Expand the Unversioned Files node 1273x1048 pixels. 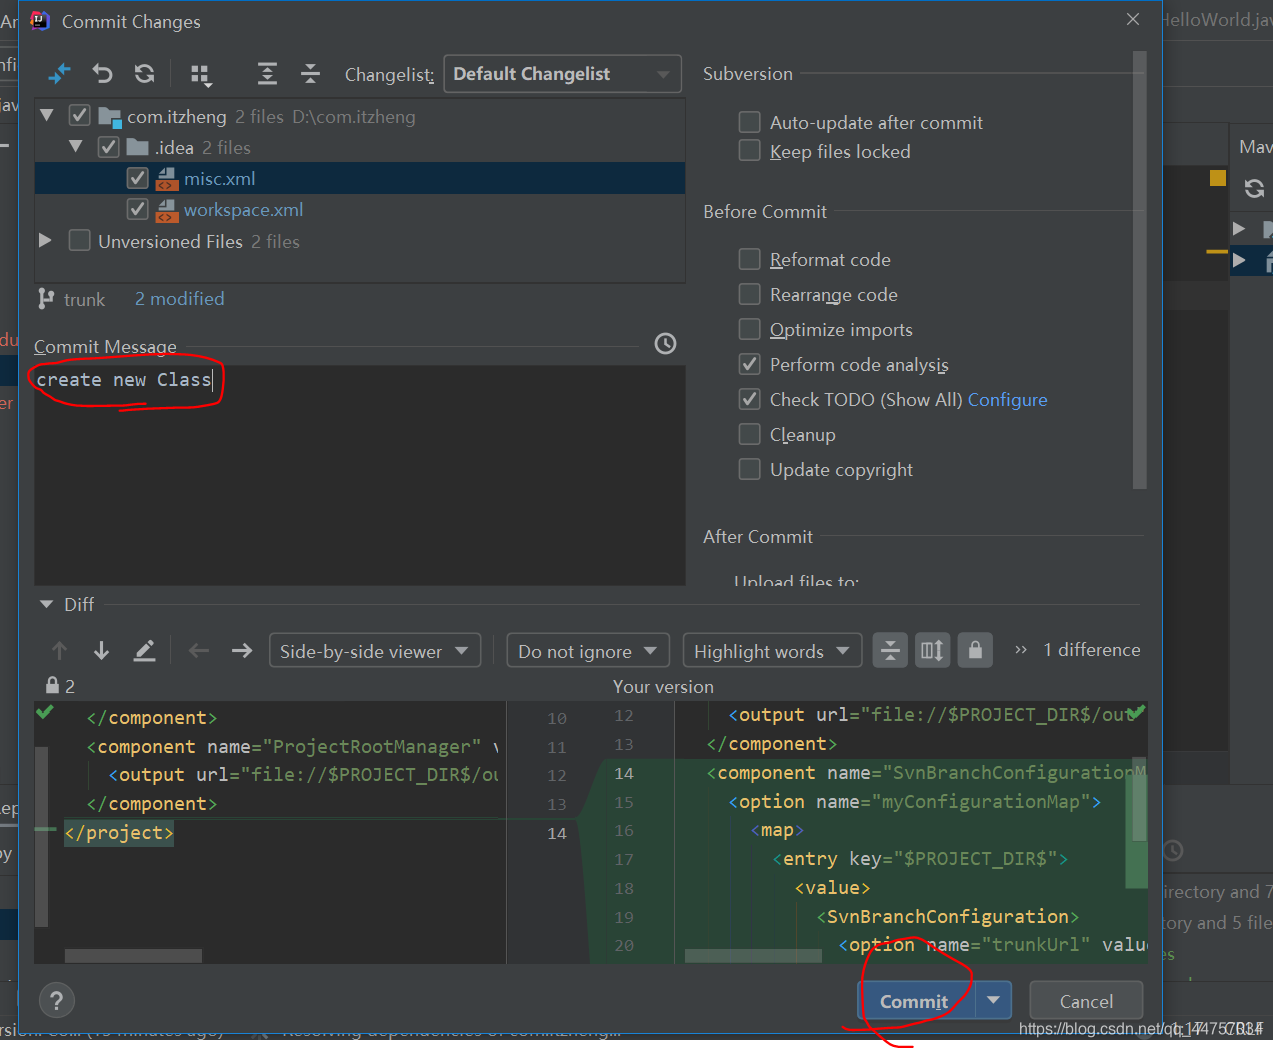45,241
